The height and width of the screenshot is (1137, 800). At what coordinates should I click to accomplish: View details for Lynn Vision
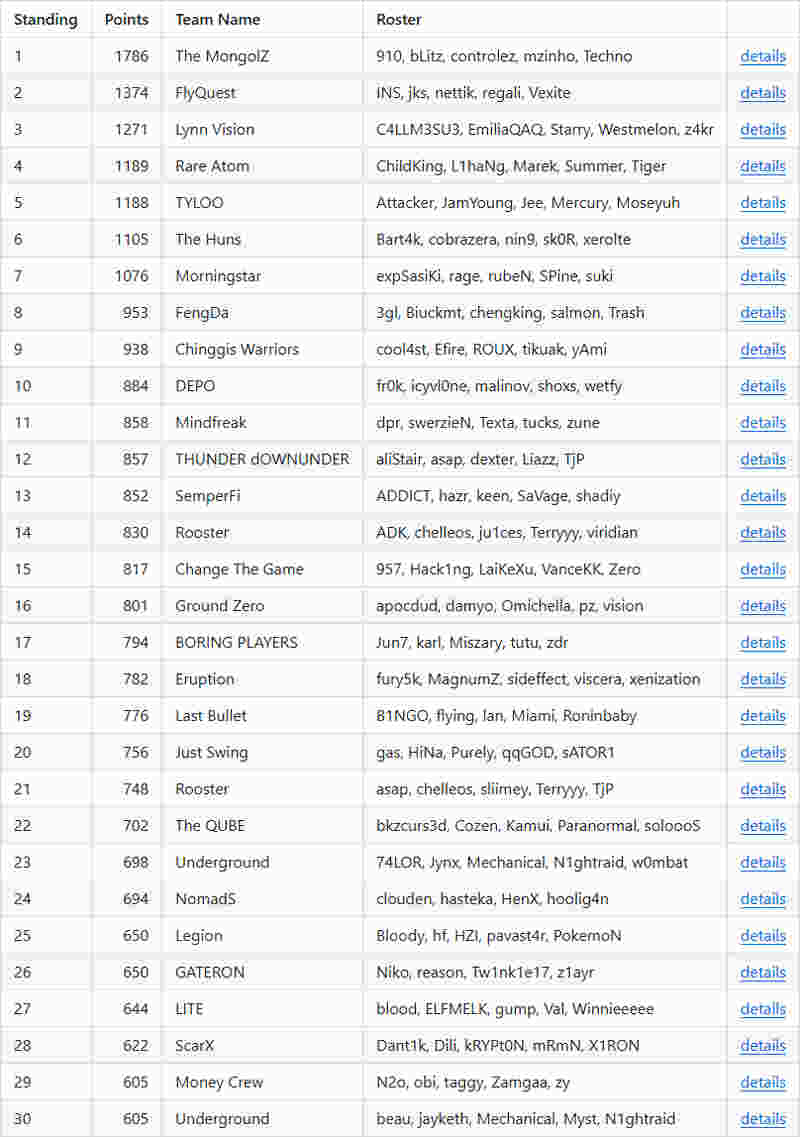coord(762,129)
